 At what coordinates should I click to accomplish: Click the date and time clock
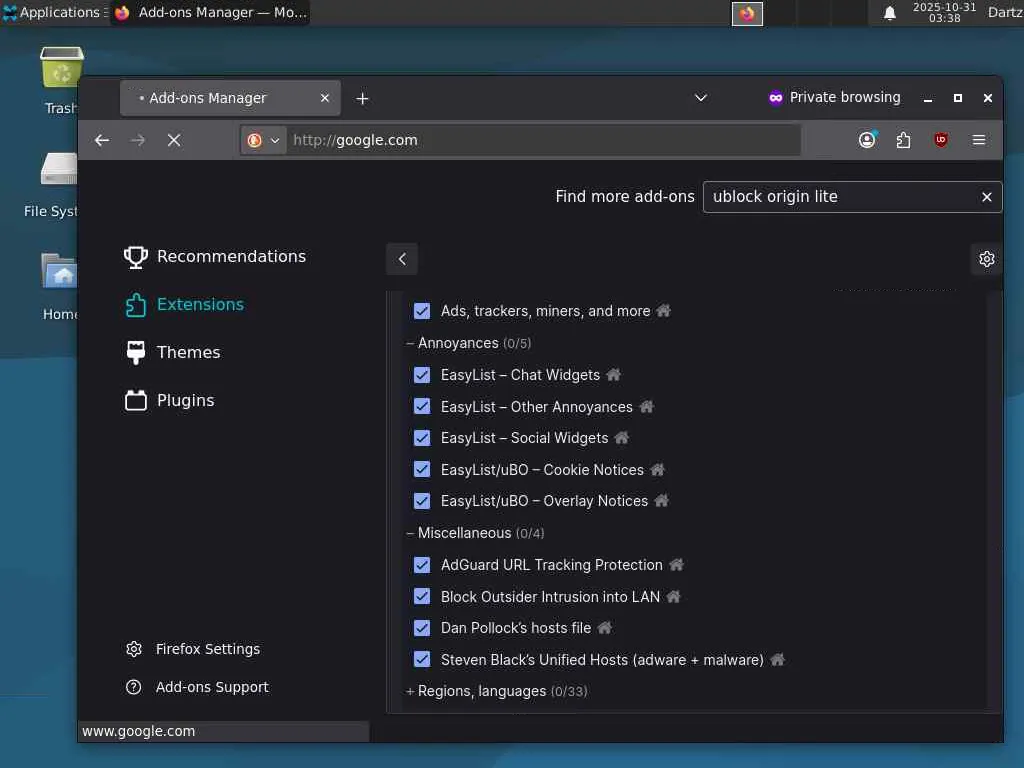(944, 12)
